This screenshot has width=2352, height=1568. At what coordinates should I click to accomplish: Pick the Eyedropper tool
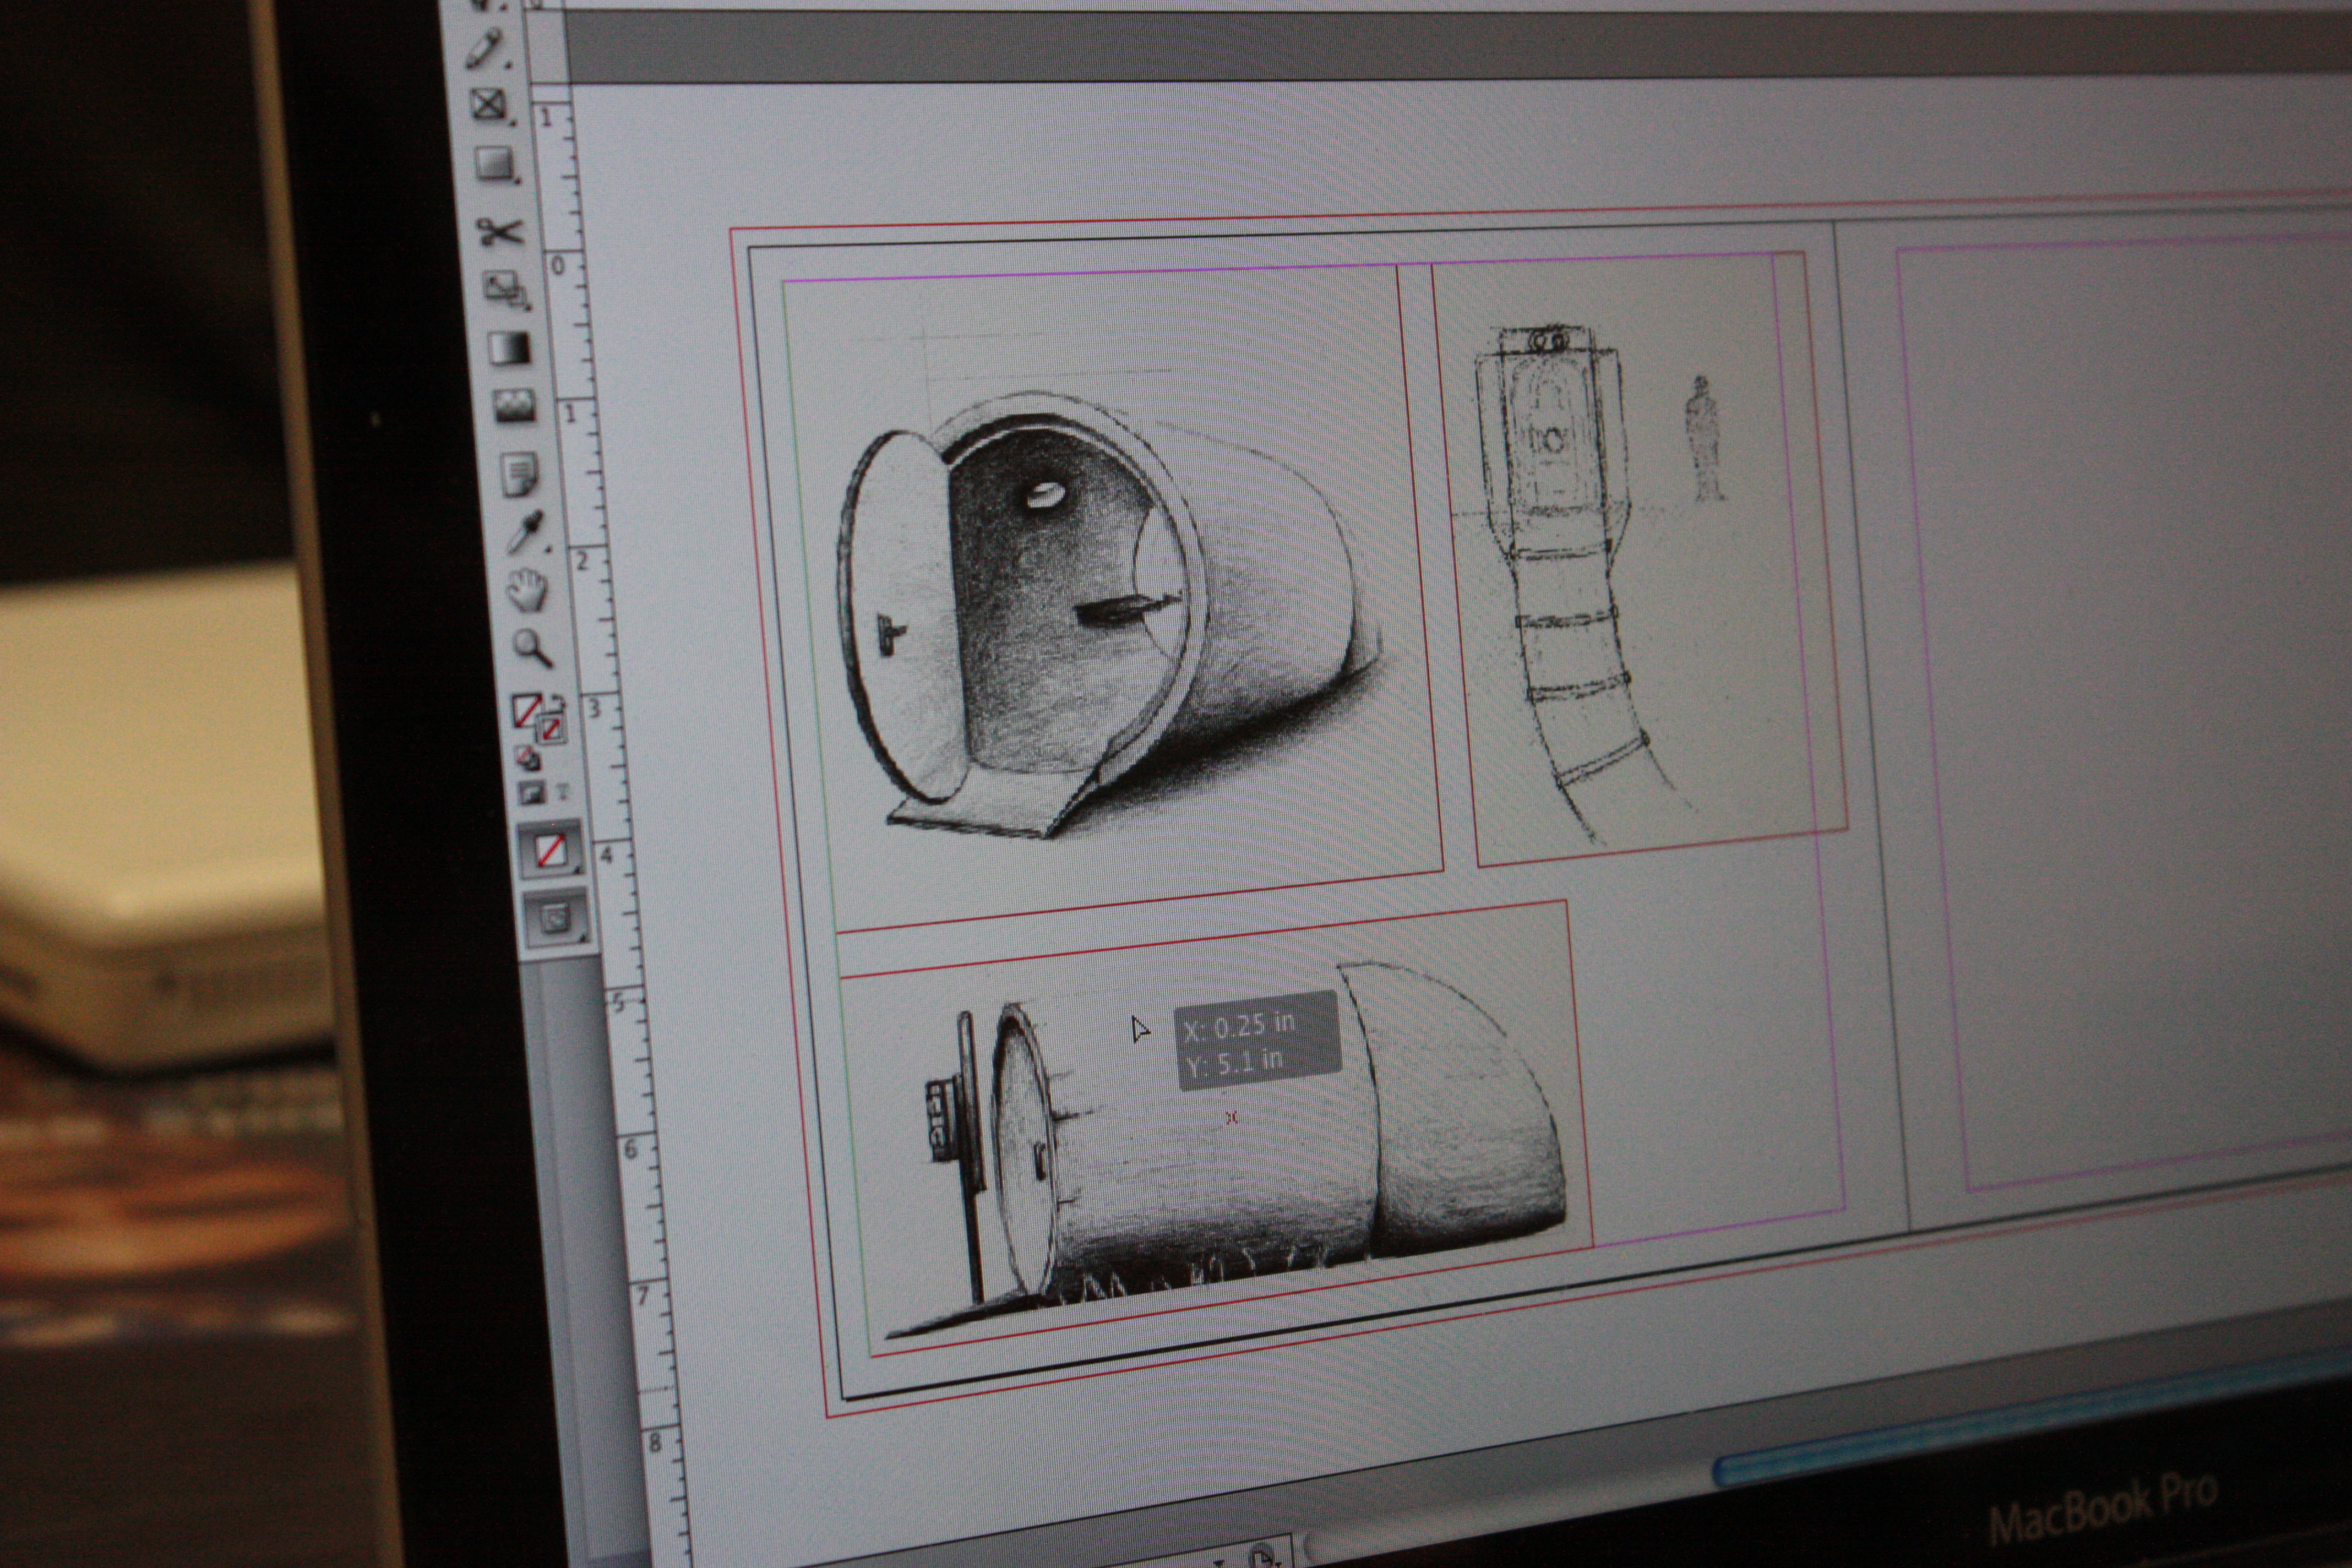tap(525, 533)
